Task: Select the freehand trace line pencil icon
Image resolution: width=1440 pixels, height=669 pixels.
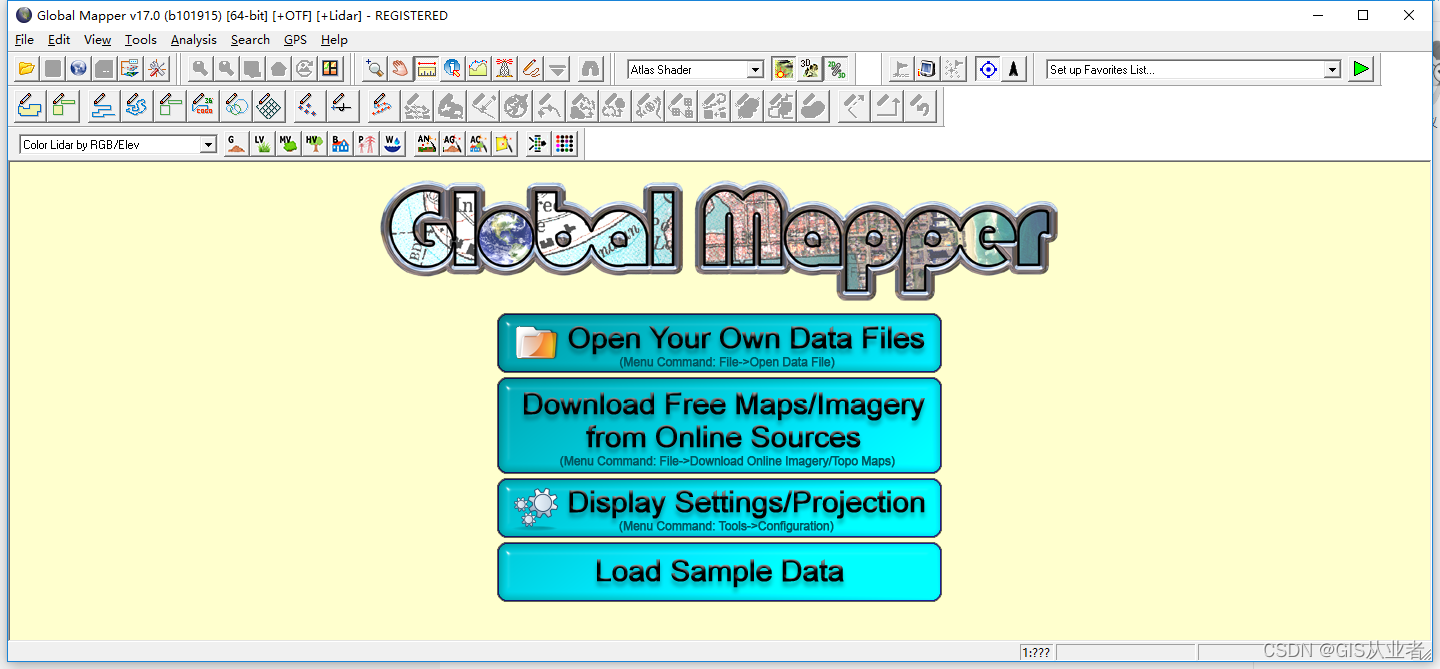Action: (136, 105)
